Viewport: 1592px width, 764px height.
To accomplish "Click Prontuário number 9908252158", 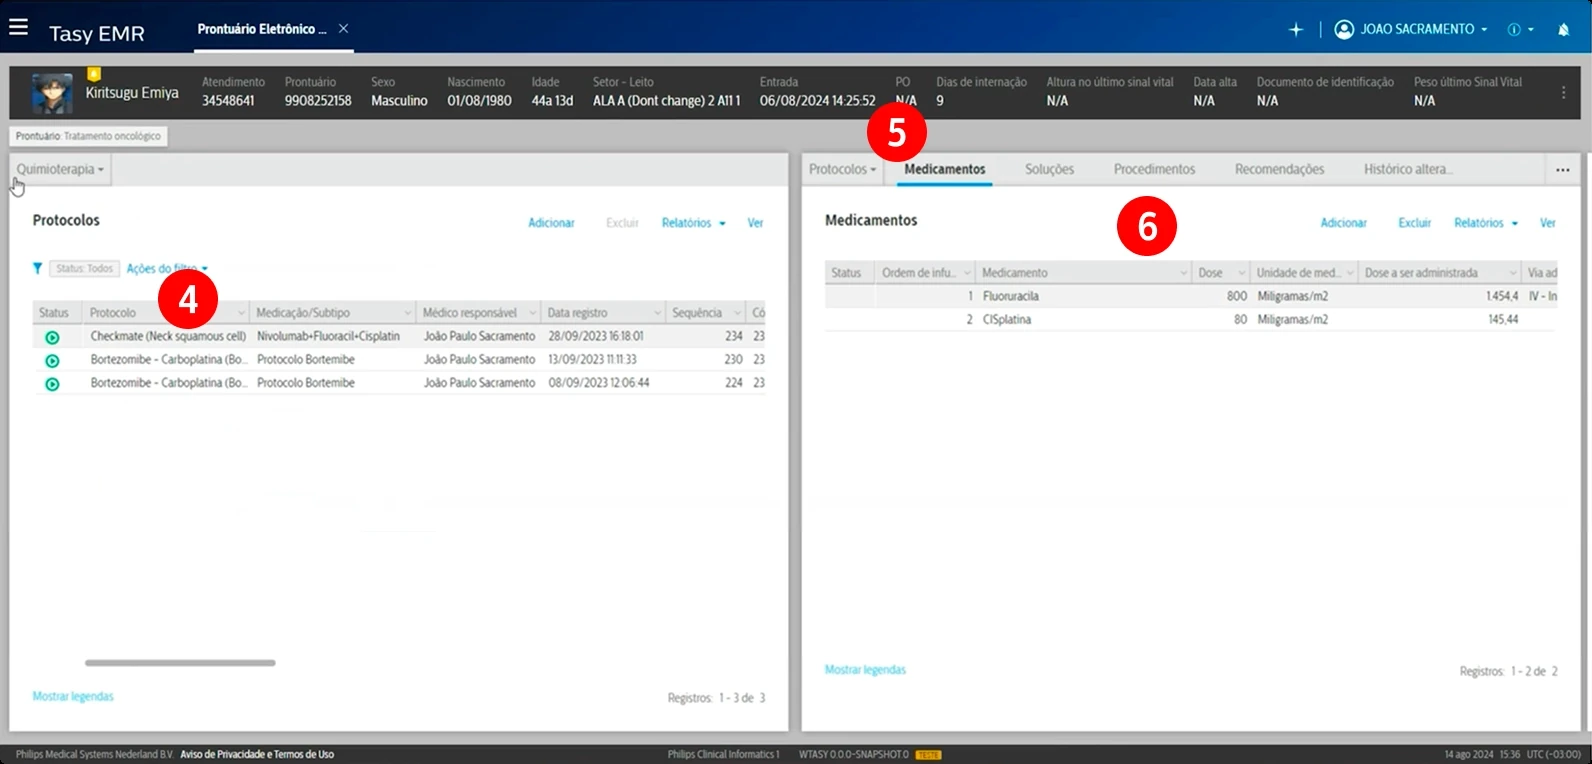I will 318,101.
